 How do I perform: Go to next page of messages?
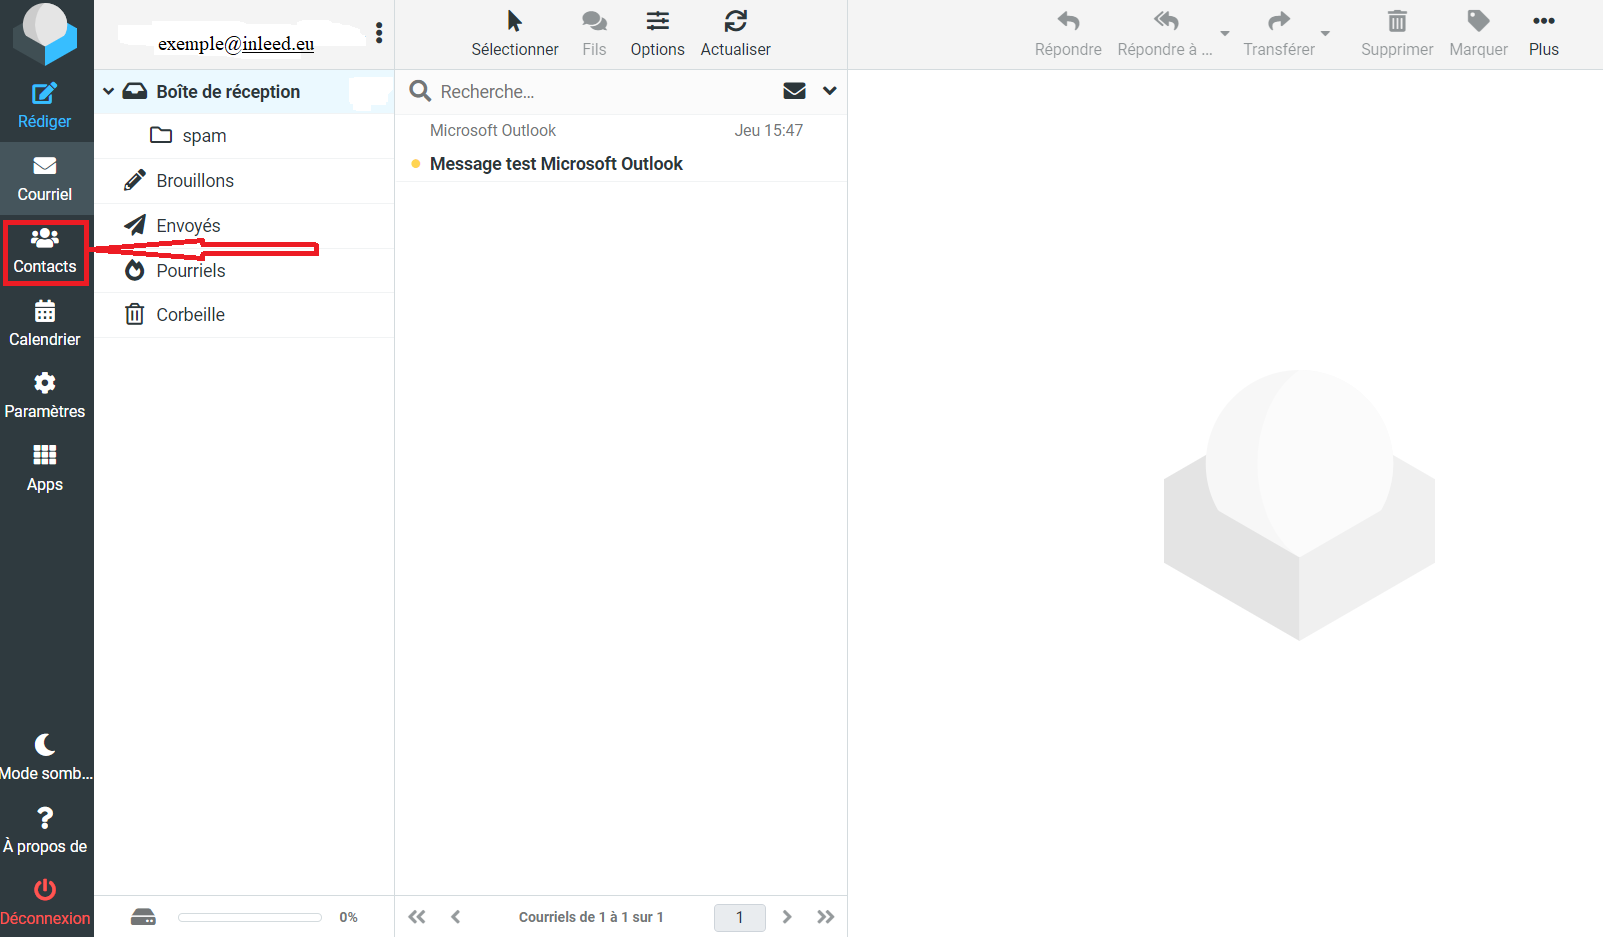tap(787, 917)
